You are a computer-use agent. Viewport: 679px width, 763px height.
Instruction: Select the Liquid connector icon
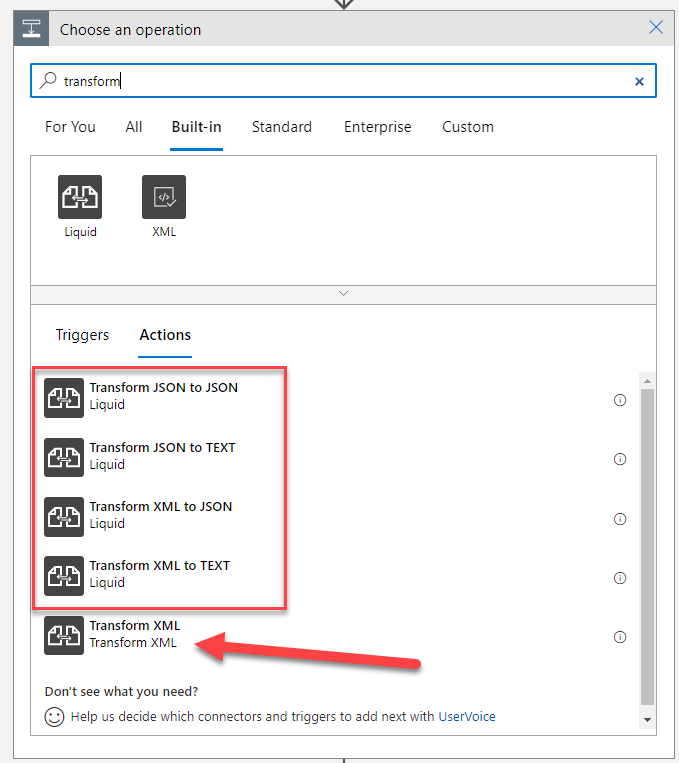point(80,197)
